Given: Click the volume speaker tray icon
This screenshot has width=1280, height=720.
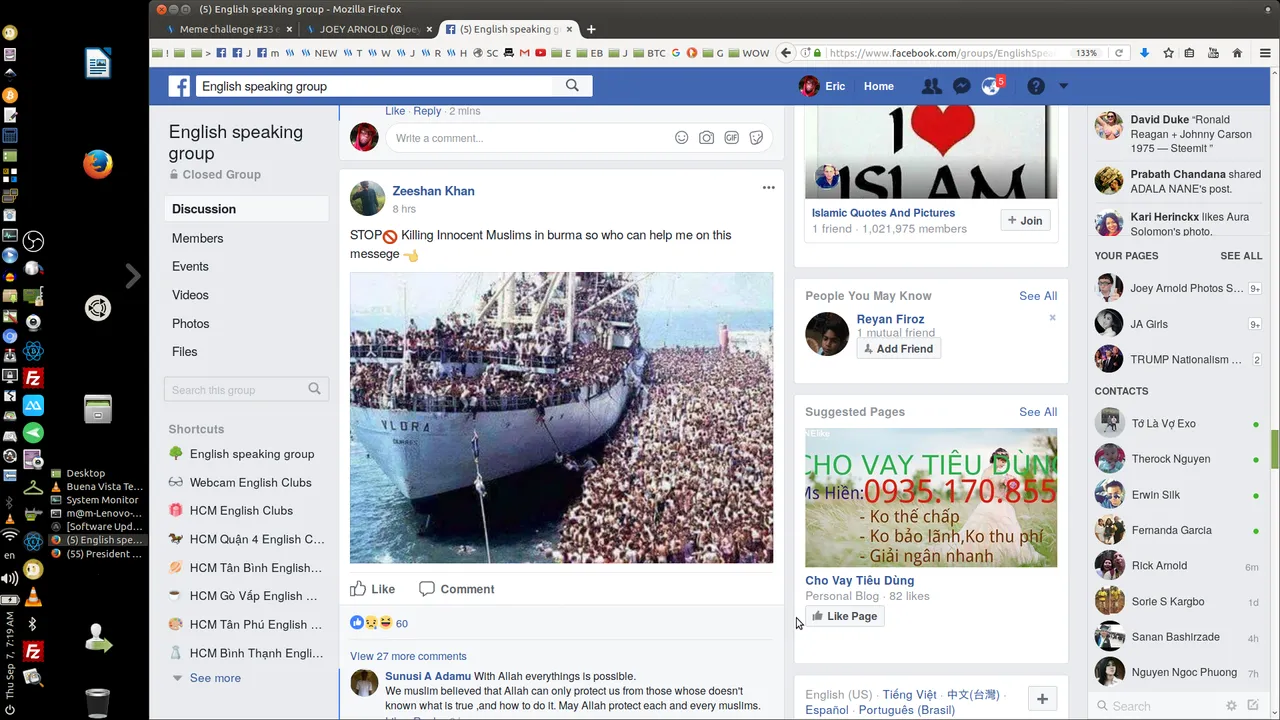Looking at the screenshot, I should pos(10,578).
